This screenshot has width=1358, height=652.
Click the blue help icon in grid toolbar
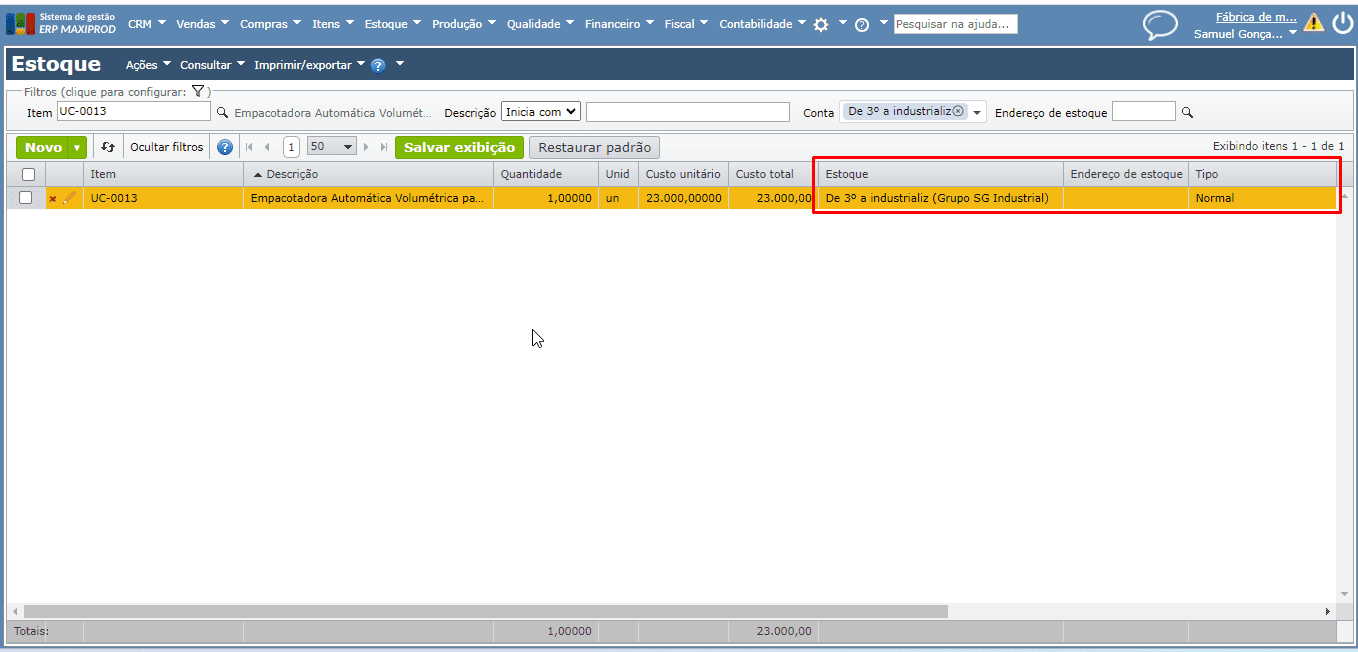tap(225, 147)
